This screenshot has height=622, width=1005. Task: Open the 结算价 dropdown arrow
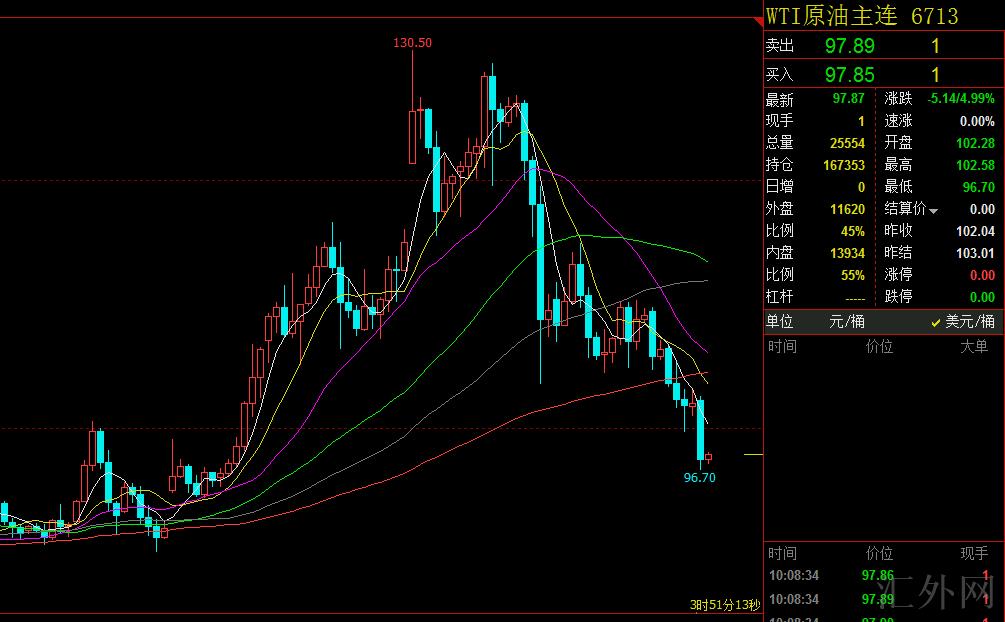(x=934, y=211)
